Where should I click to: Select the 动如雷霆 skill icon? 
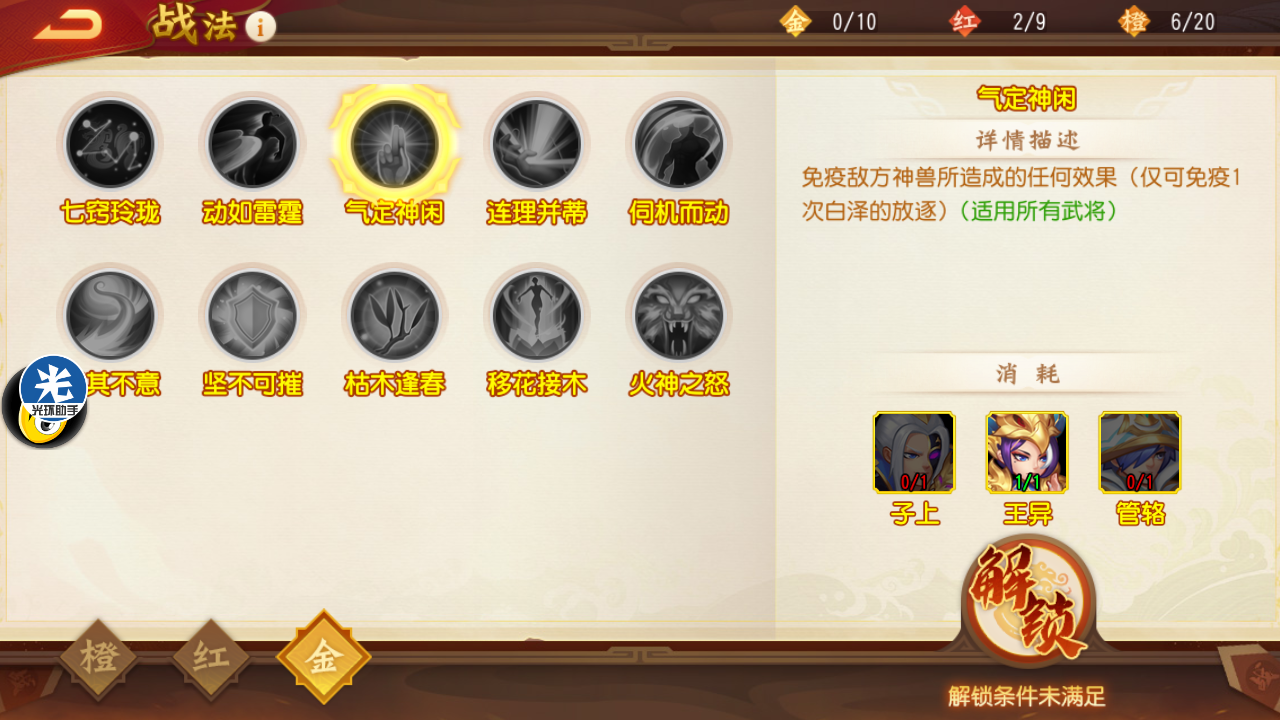click(252, 145)
